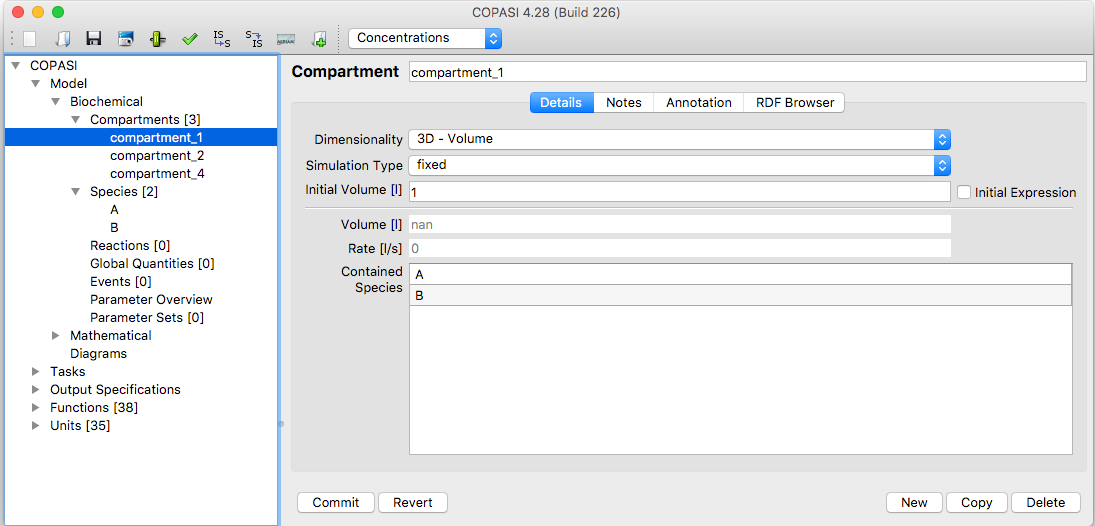
Task: Expand the Tasks tree node
Action: [x=36, y=372]
